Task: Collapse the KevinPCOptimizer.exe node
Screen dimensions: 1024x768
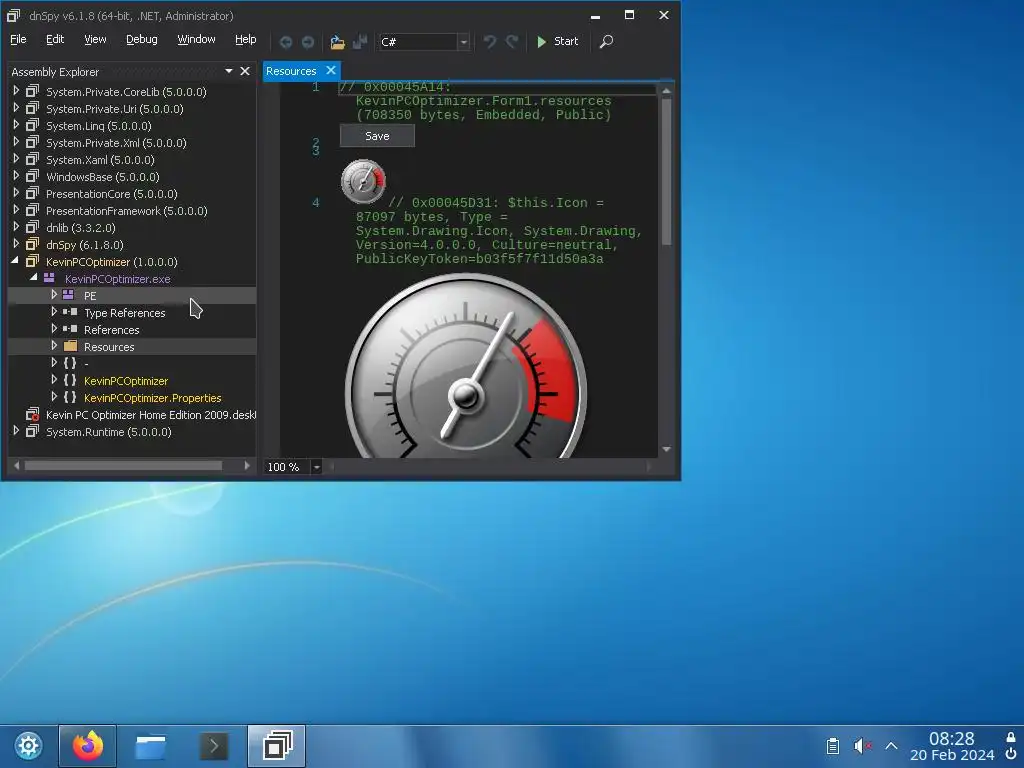Action: coord(33,278)
